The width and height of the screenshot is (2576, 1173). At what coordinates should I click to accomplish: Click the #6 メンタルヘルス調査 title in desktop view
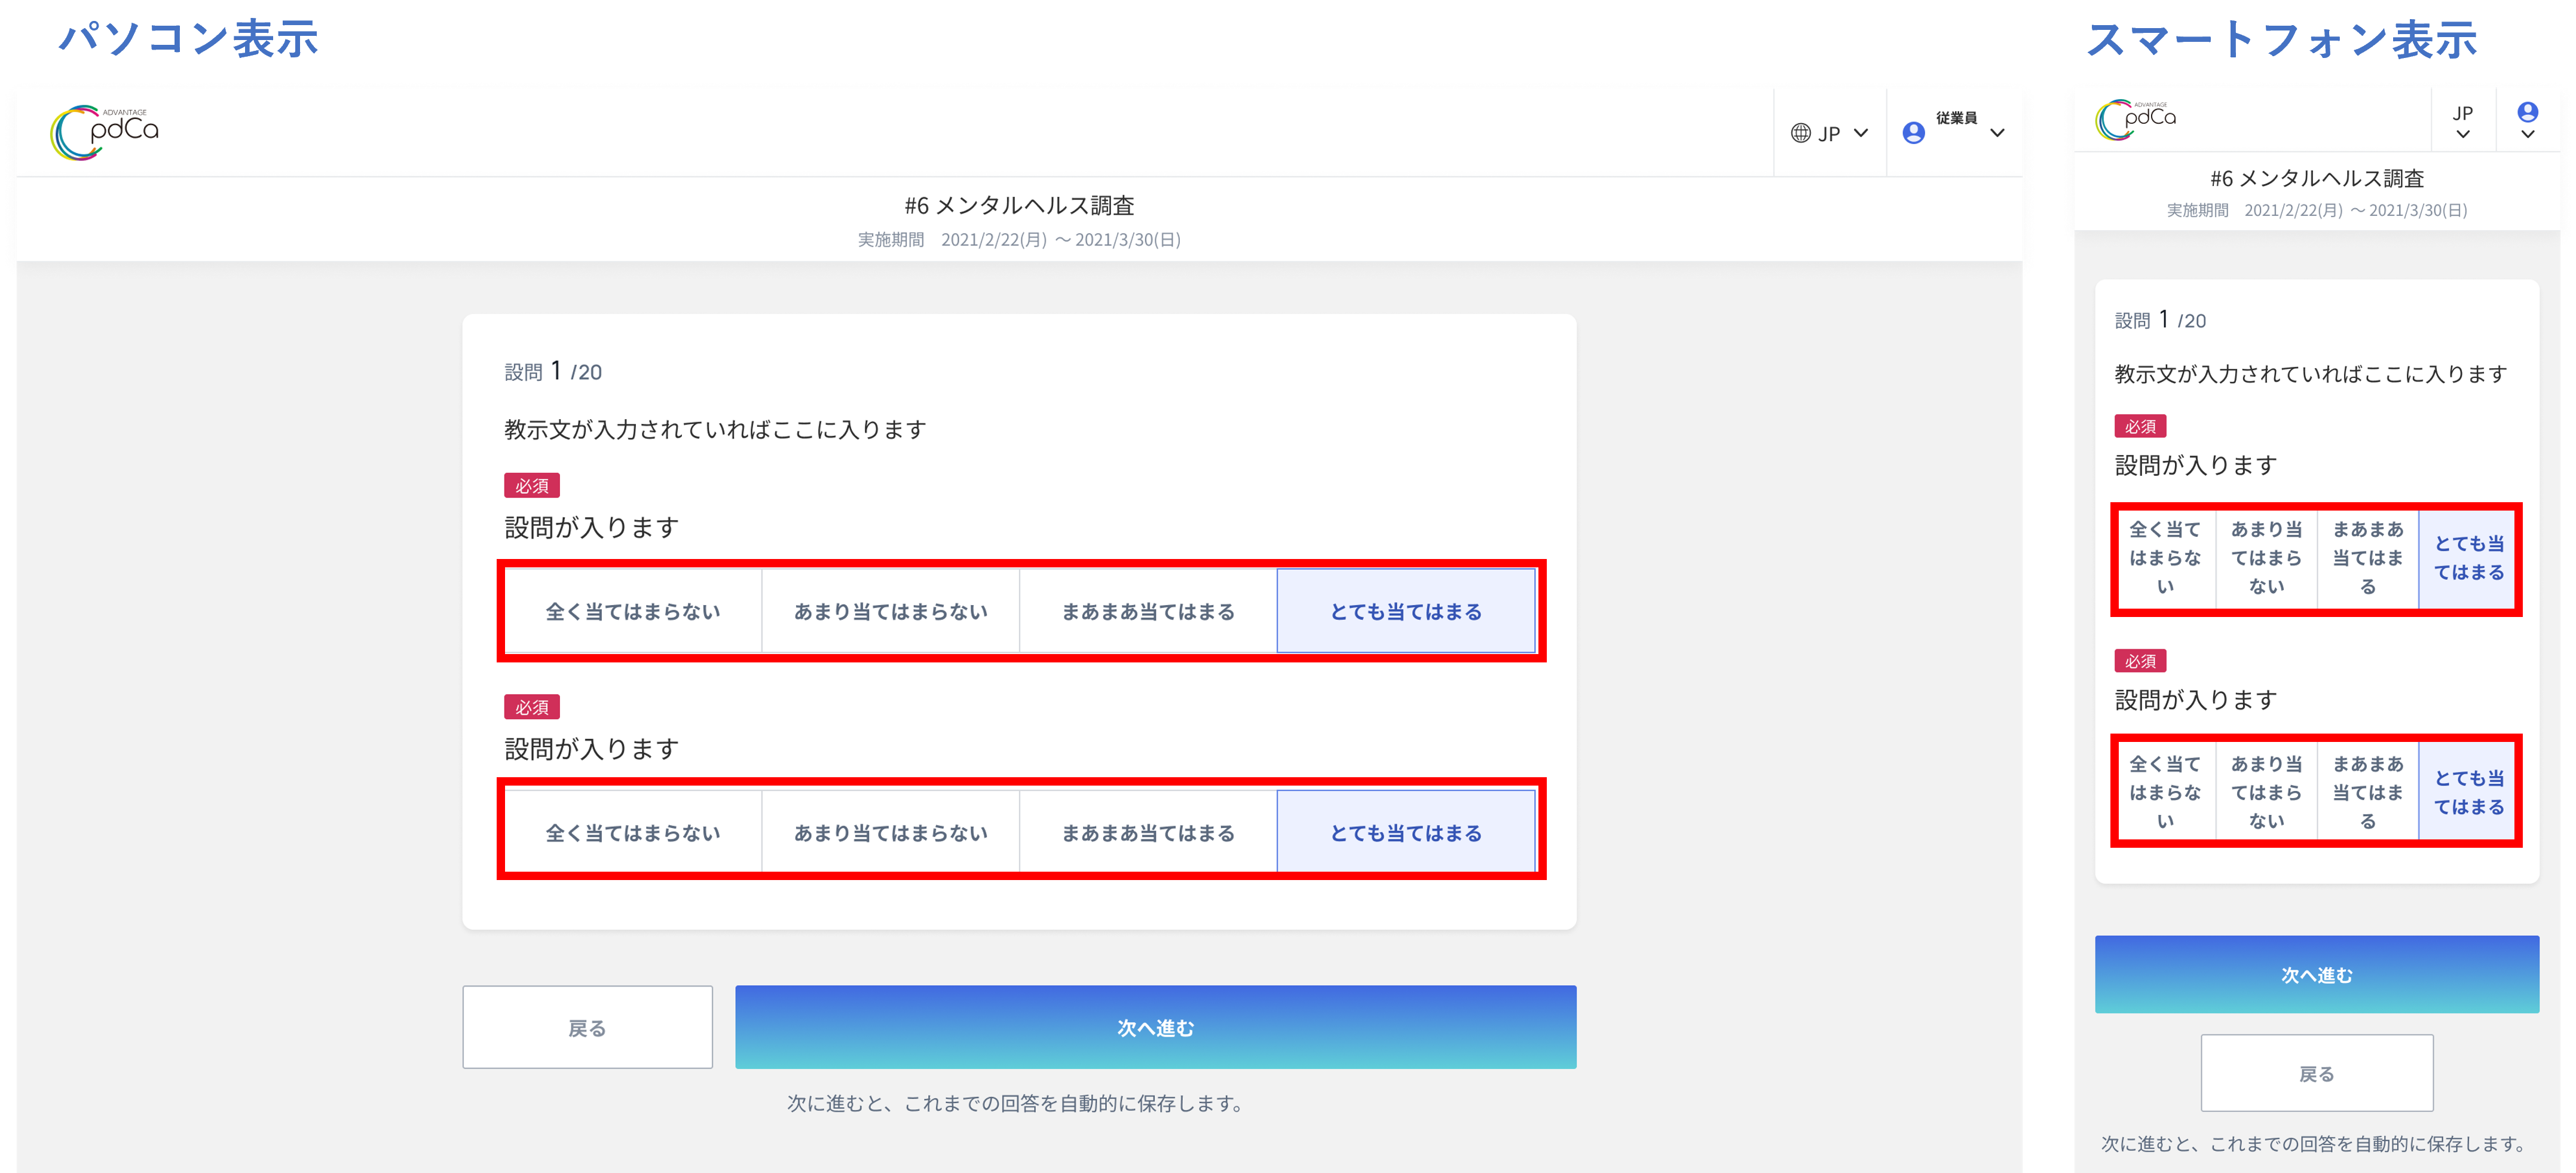pos(1019,205)
